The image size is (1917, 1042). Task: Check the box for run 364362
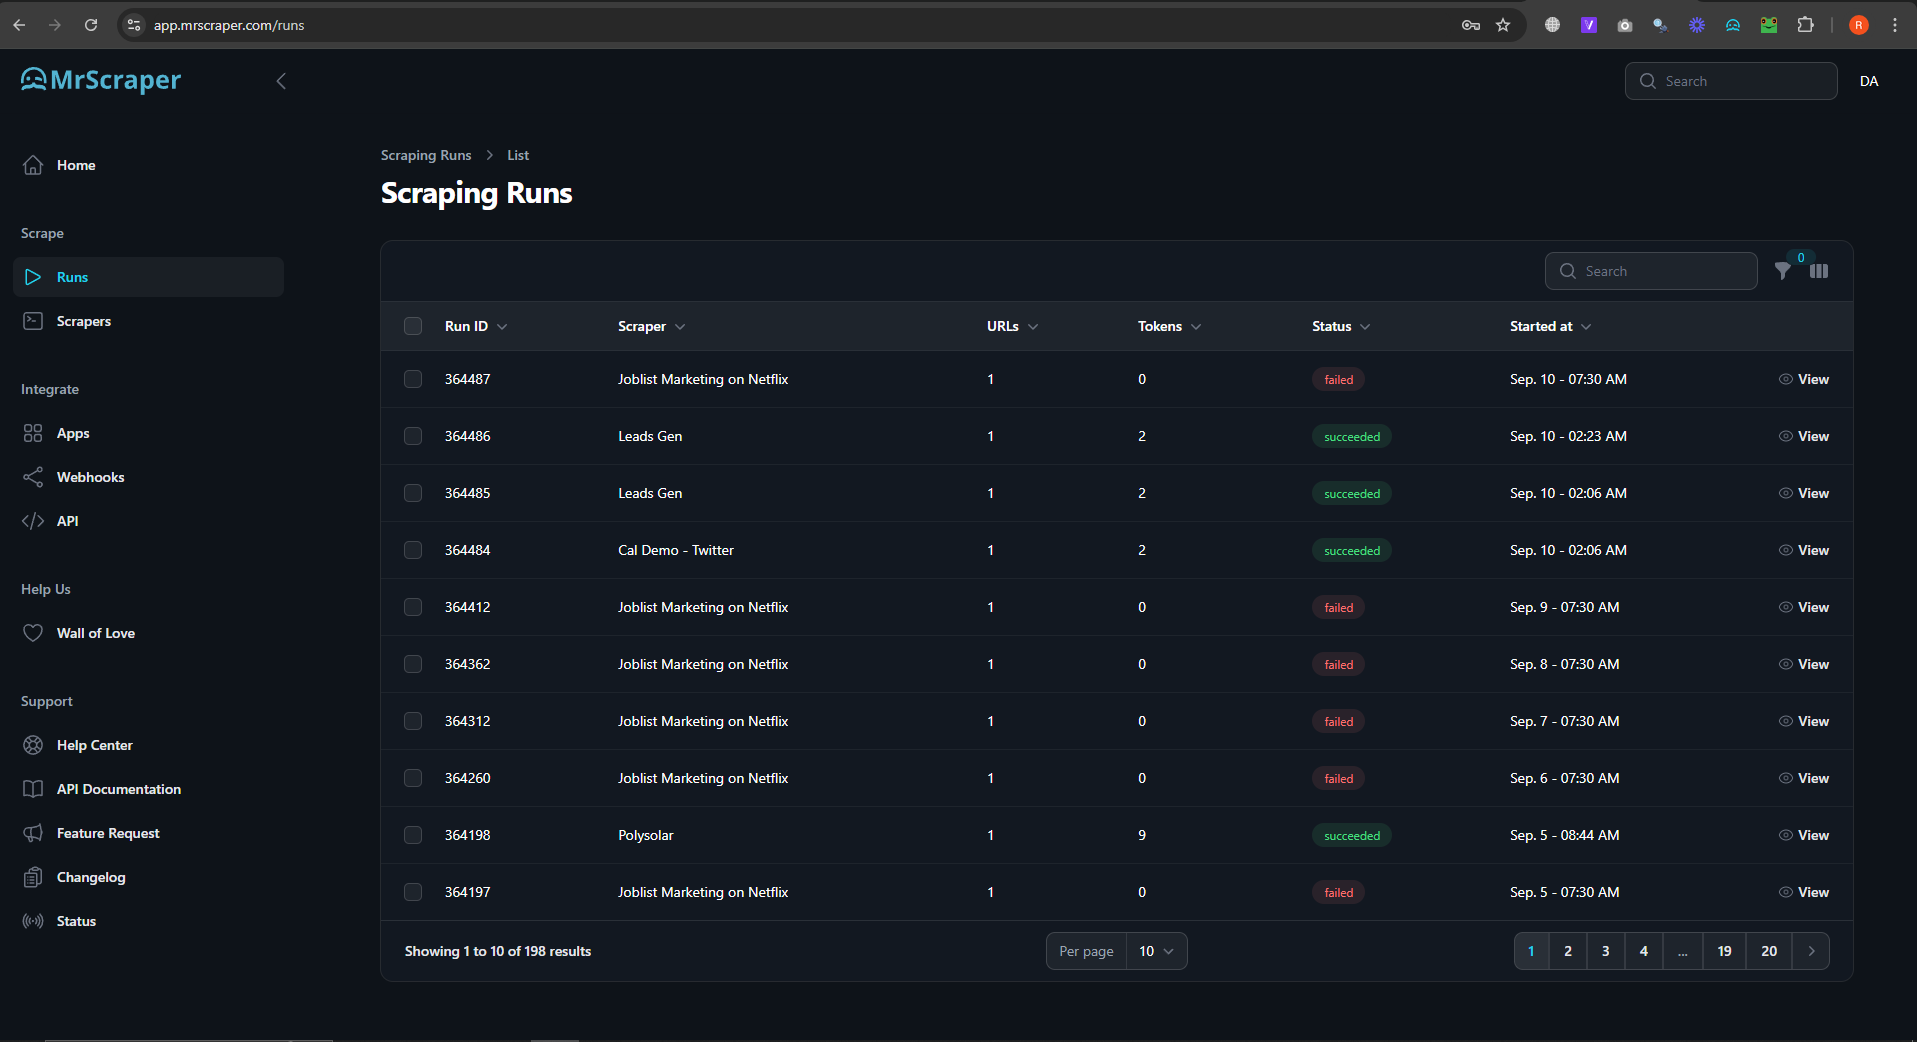coord(413,664)
